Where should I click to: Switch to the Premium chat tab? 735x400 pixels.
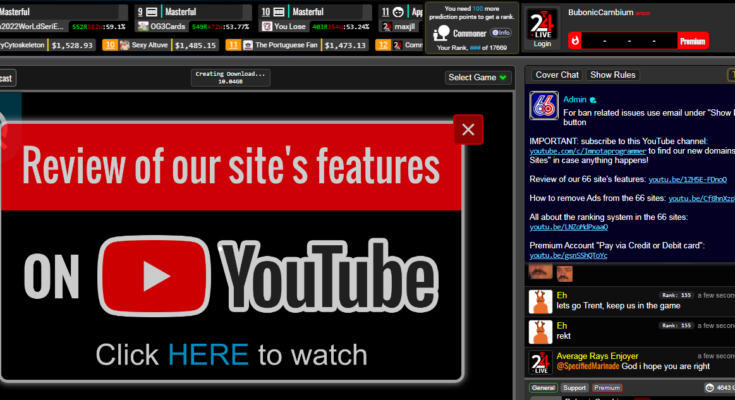pos(607,388)
